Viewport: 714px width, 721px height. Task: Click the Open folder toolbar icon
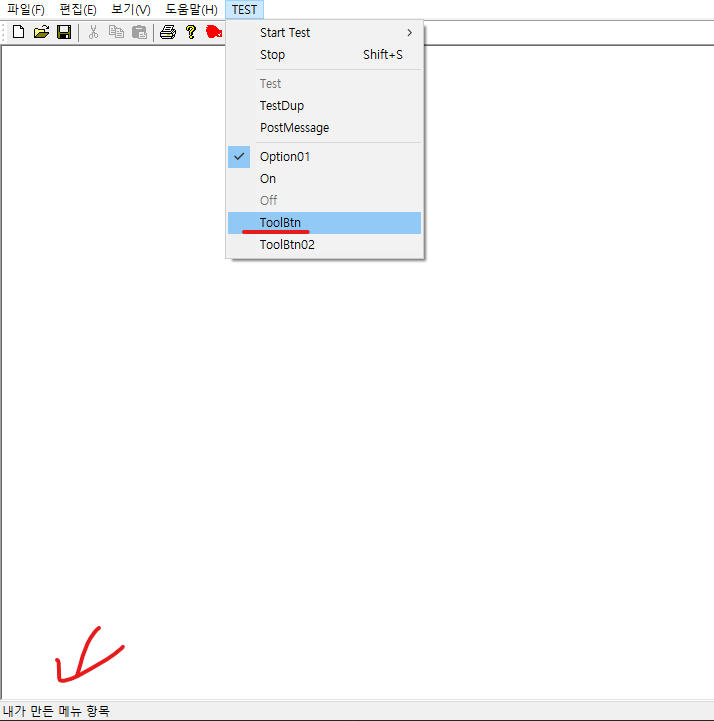[x=41, y=32]
